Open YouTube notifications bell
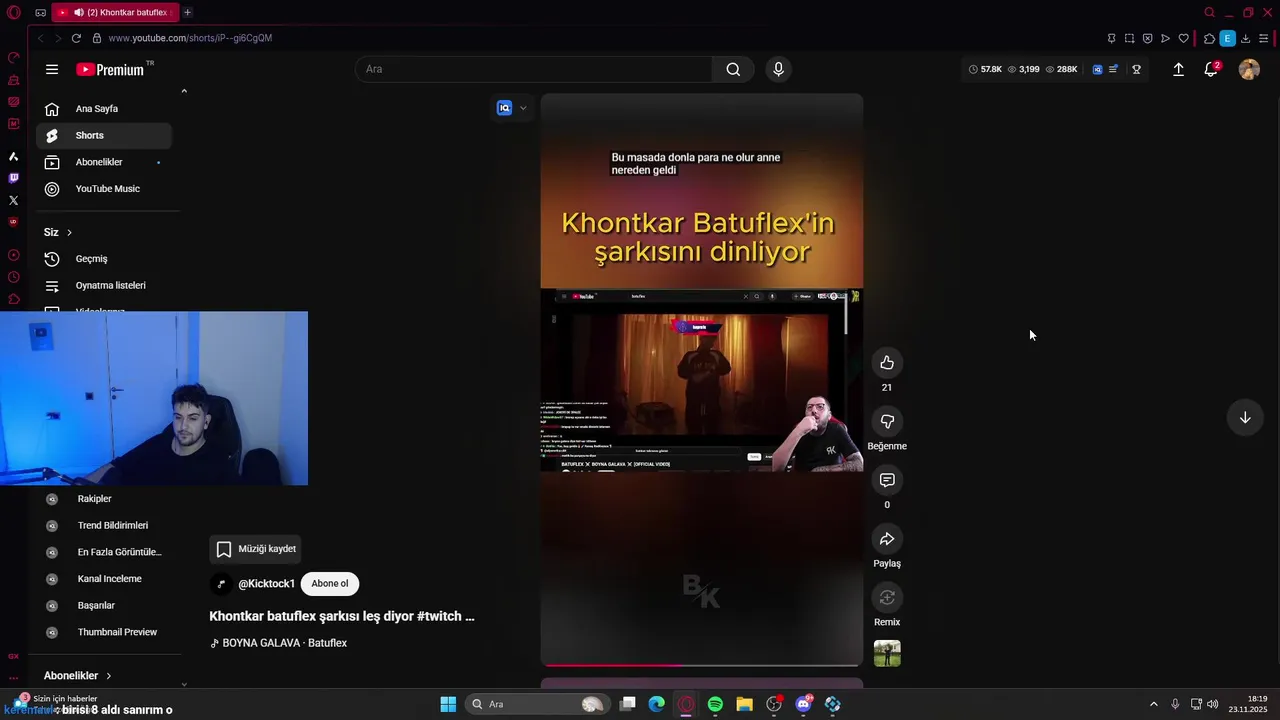 [x=1211, y=69]
